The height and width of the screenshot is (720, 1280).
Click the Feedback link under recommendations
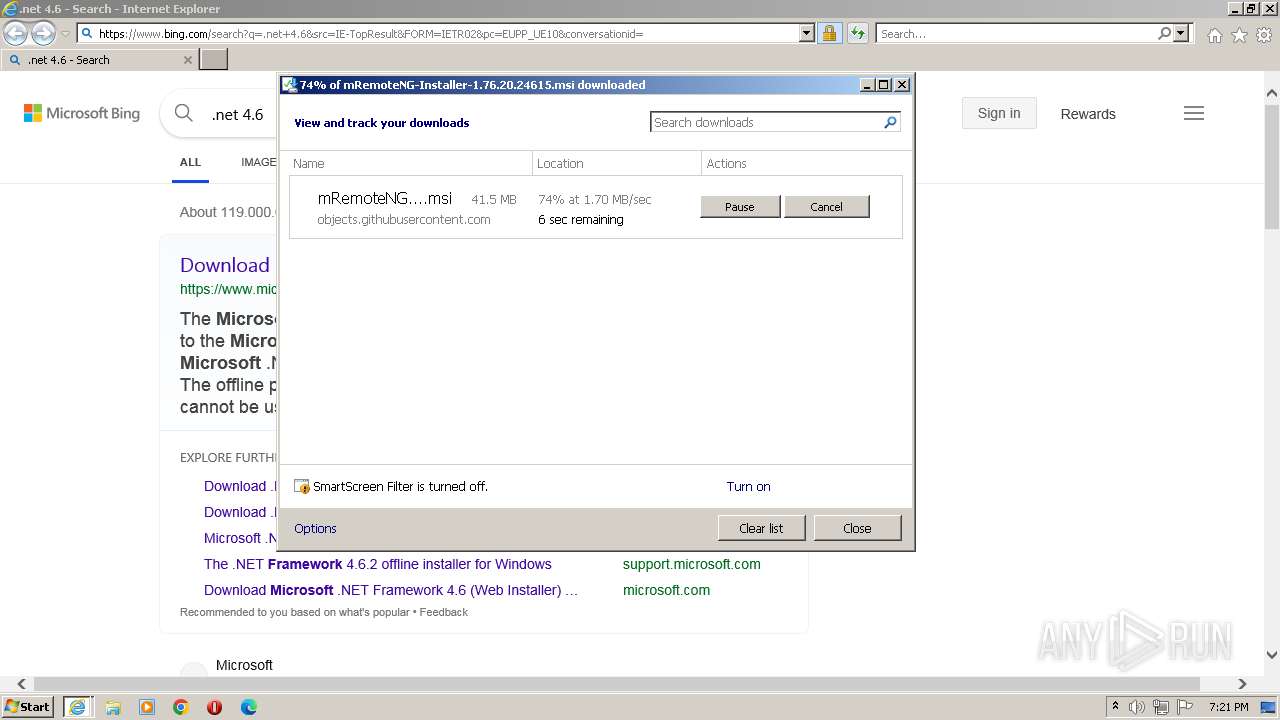[443, 612]
